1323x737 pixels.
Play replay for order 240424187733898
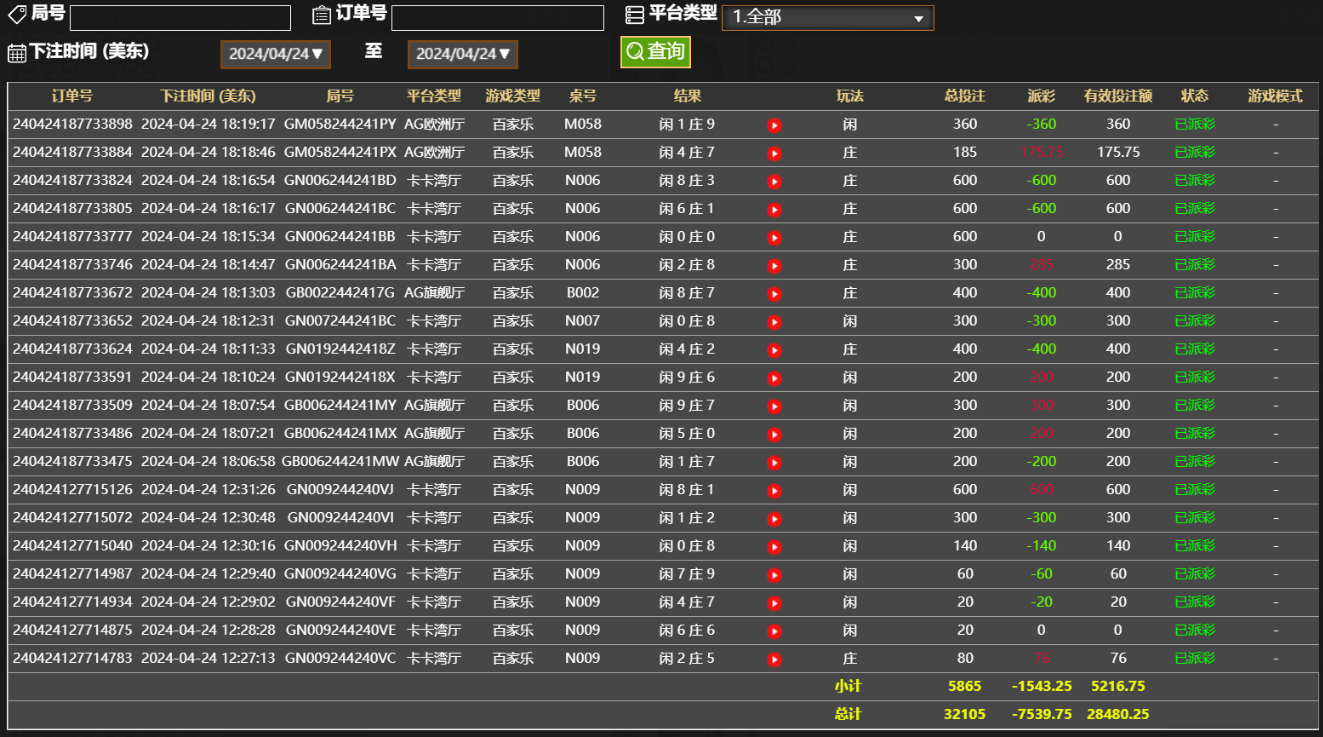pos(774,125)
